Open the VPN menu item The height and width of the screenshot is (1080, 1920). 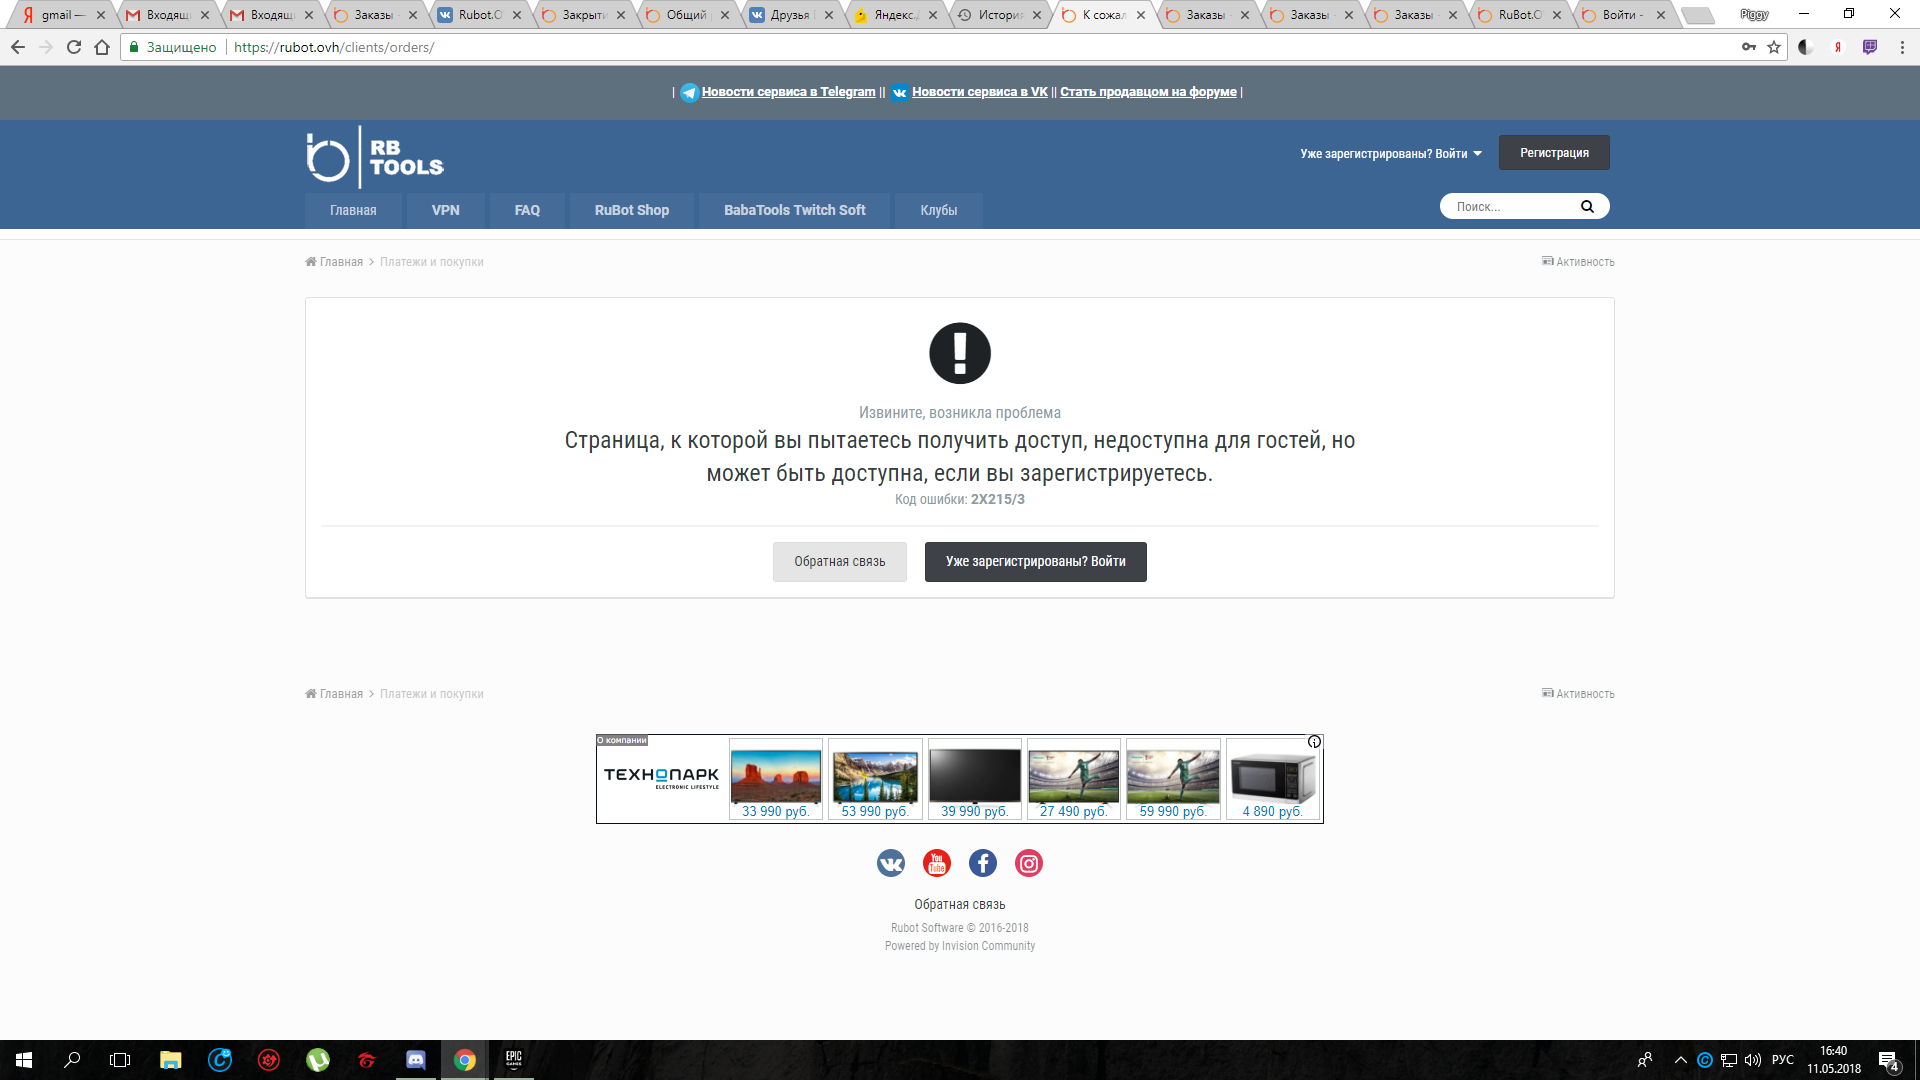tap(445, 210)
